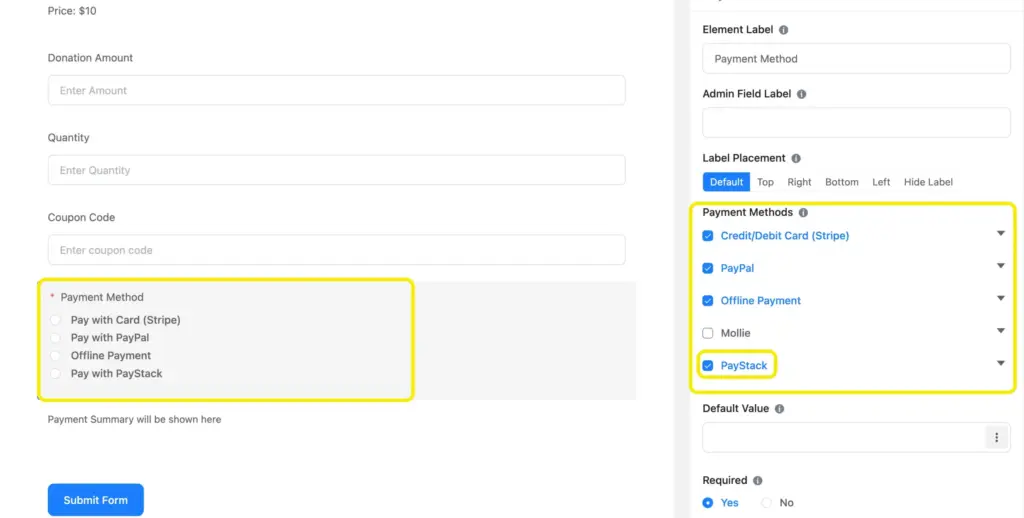This screenshot has height=518, width=1024.
Task: Select Top label placement
Action: [765, 182]
